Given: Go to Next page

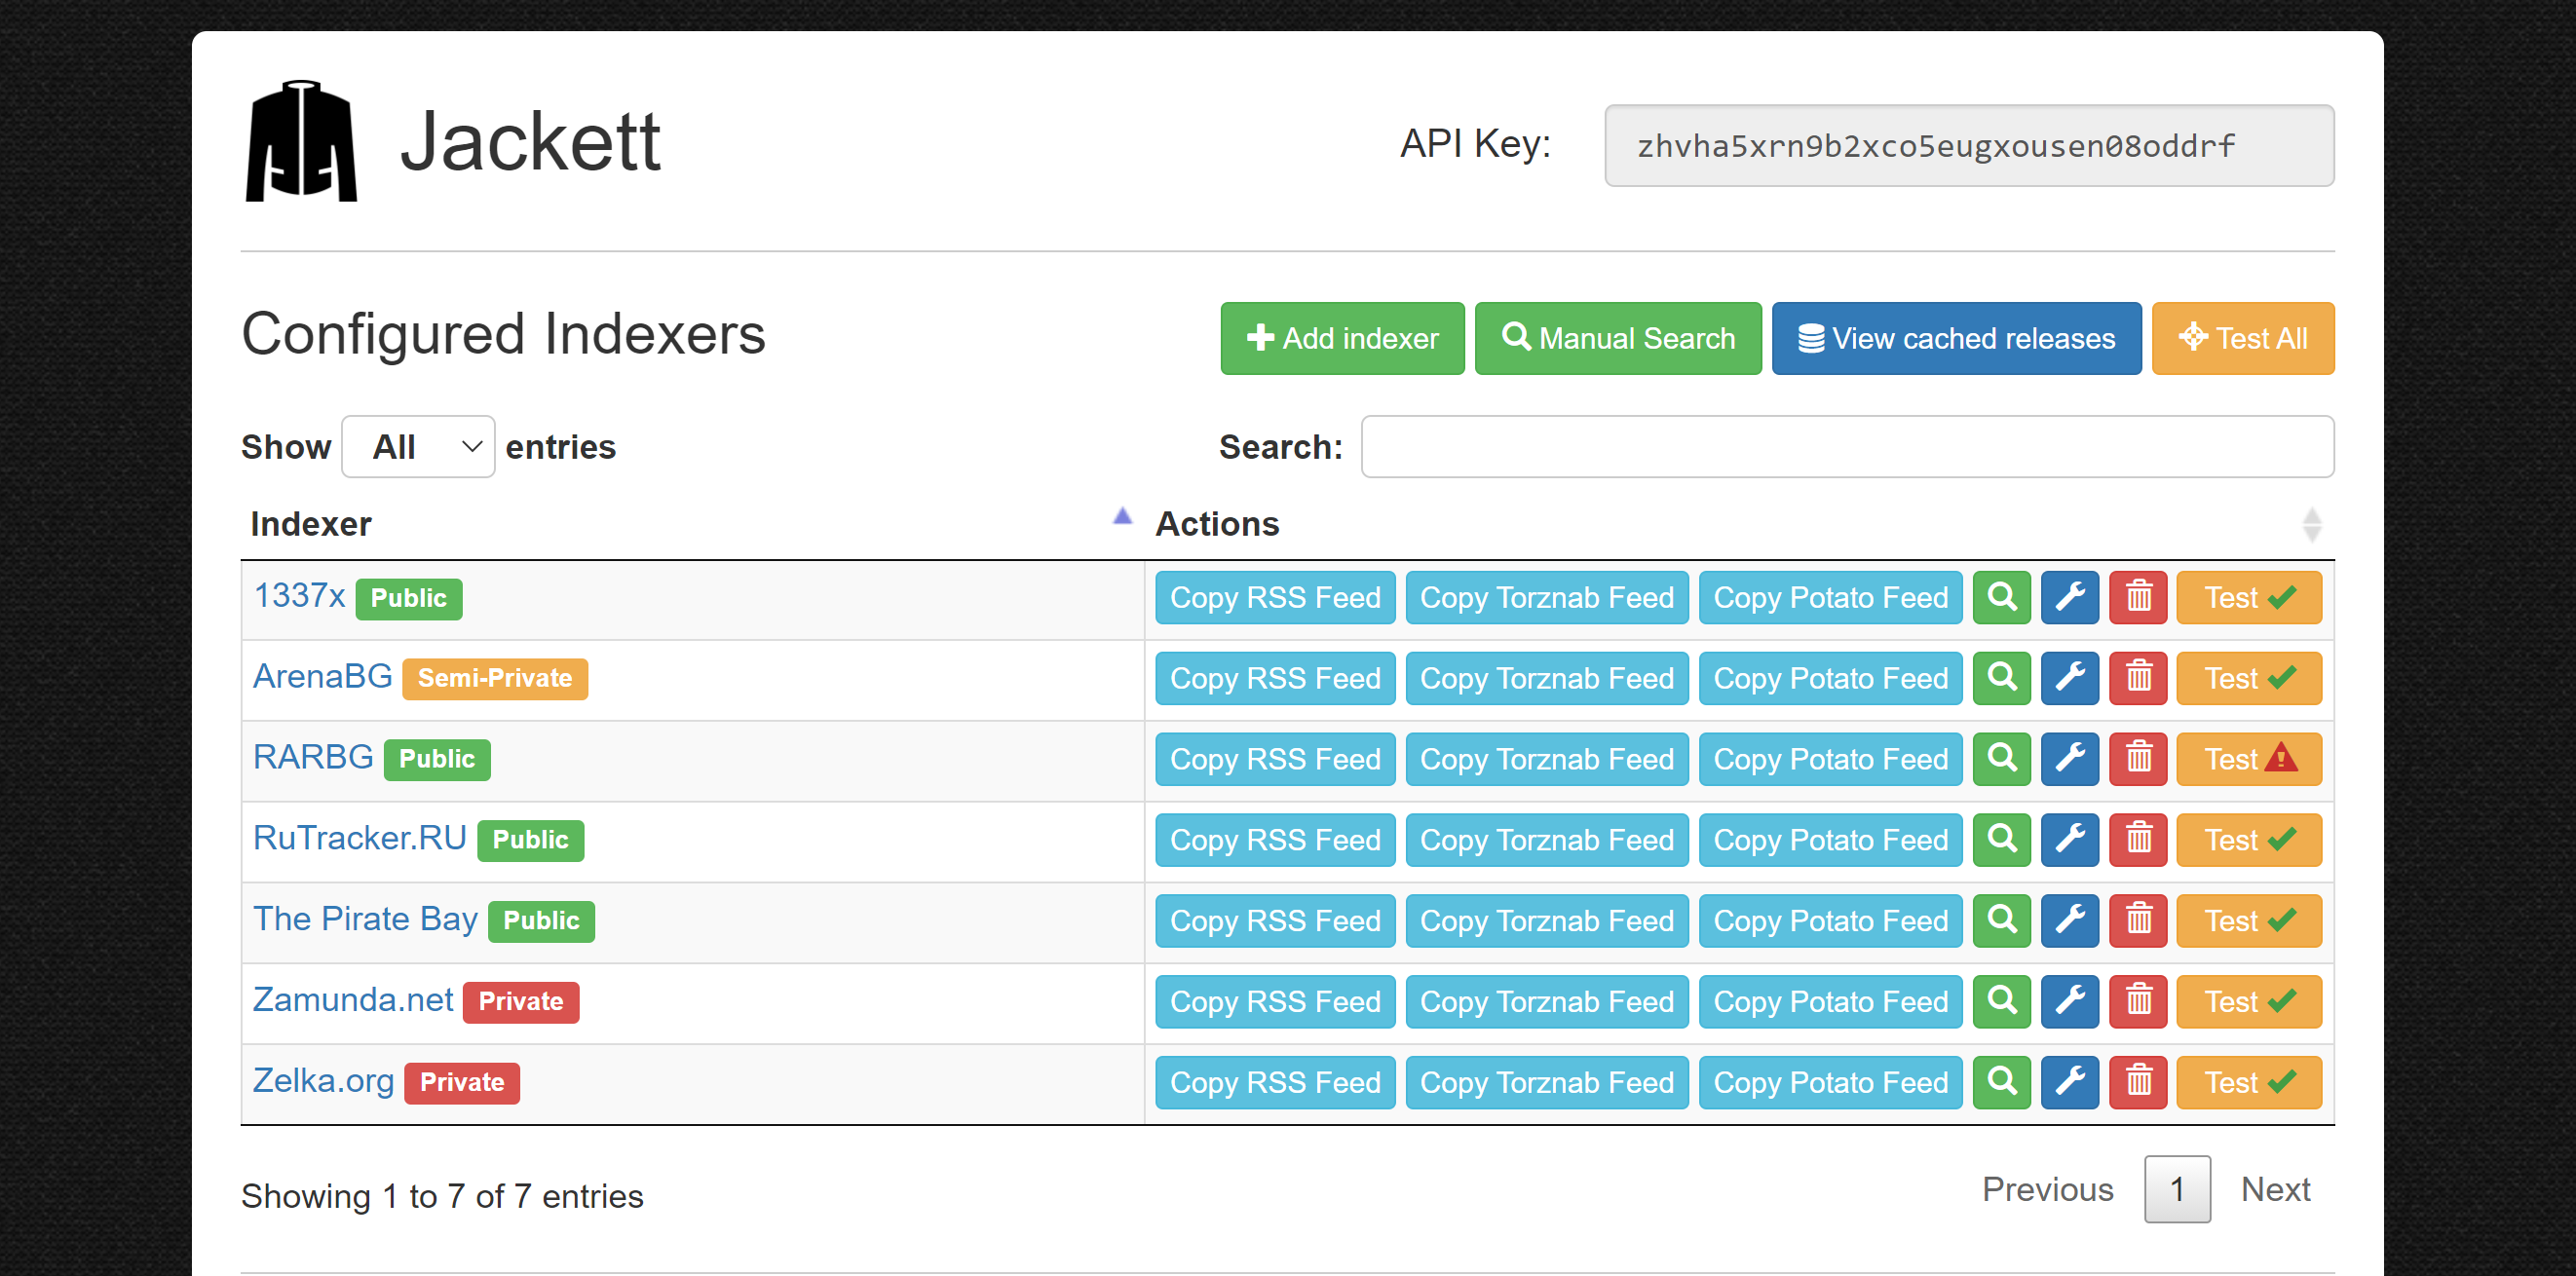Looking at the screenshot, I should (2275, 1190).
